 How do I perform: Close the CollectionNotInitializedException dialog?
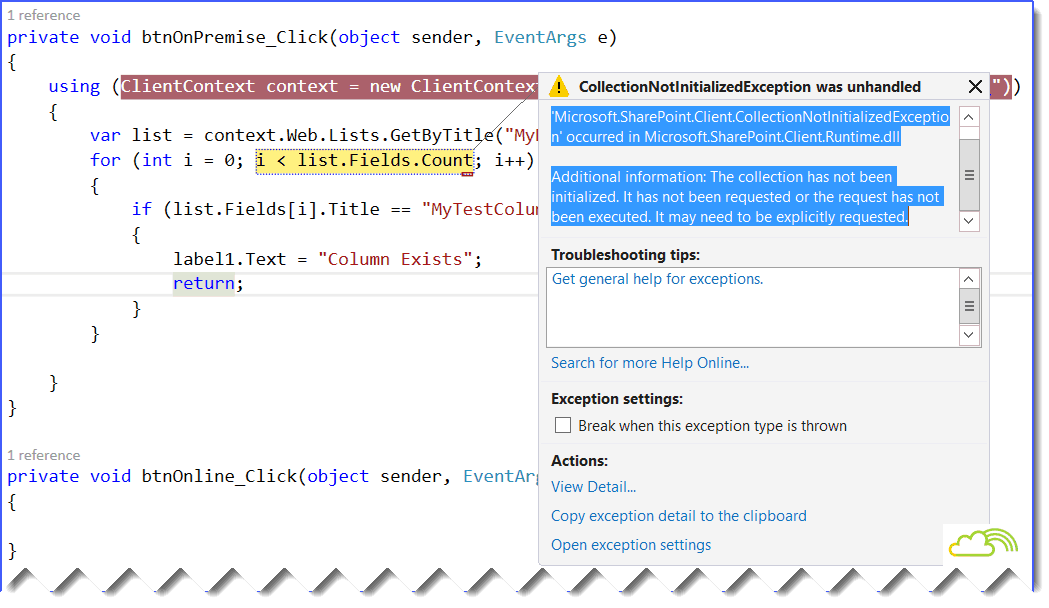pos(975,86)
